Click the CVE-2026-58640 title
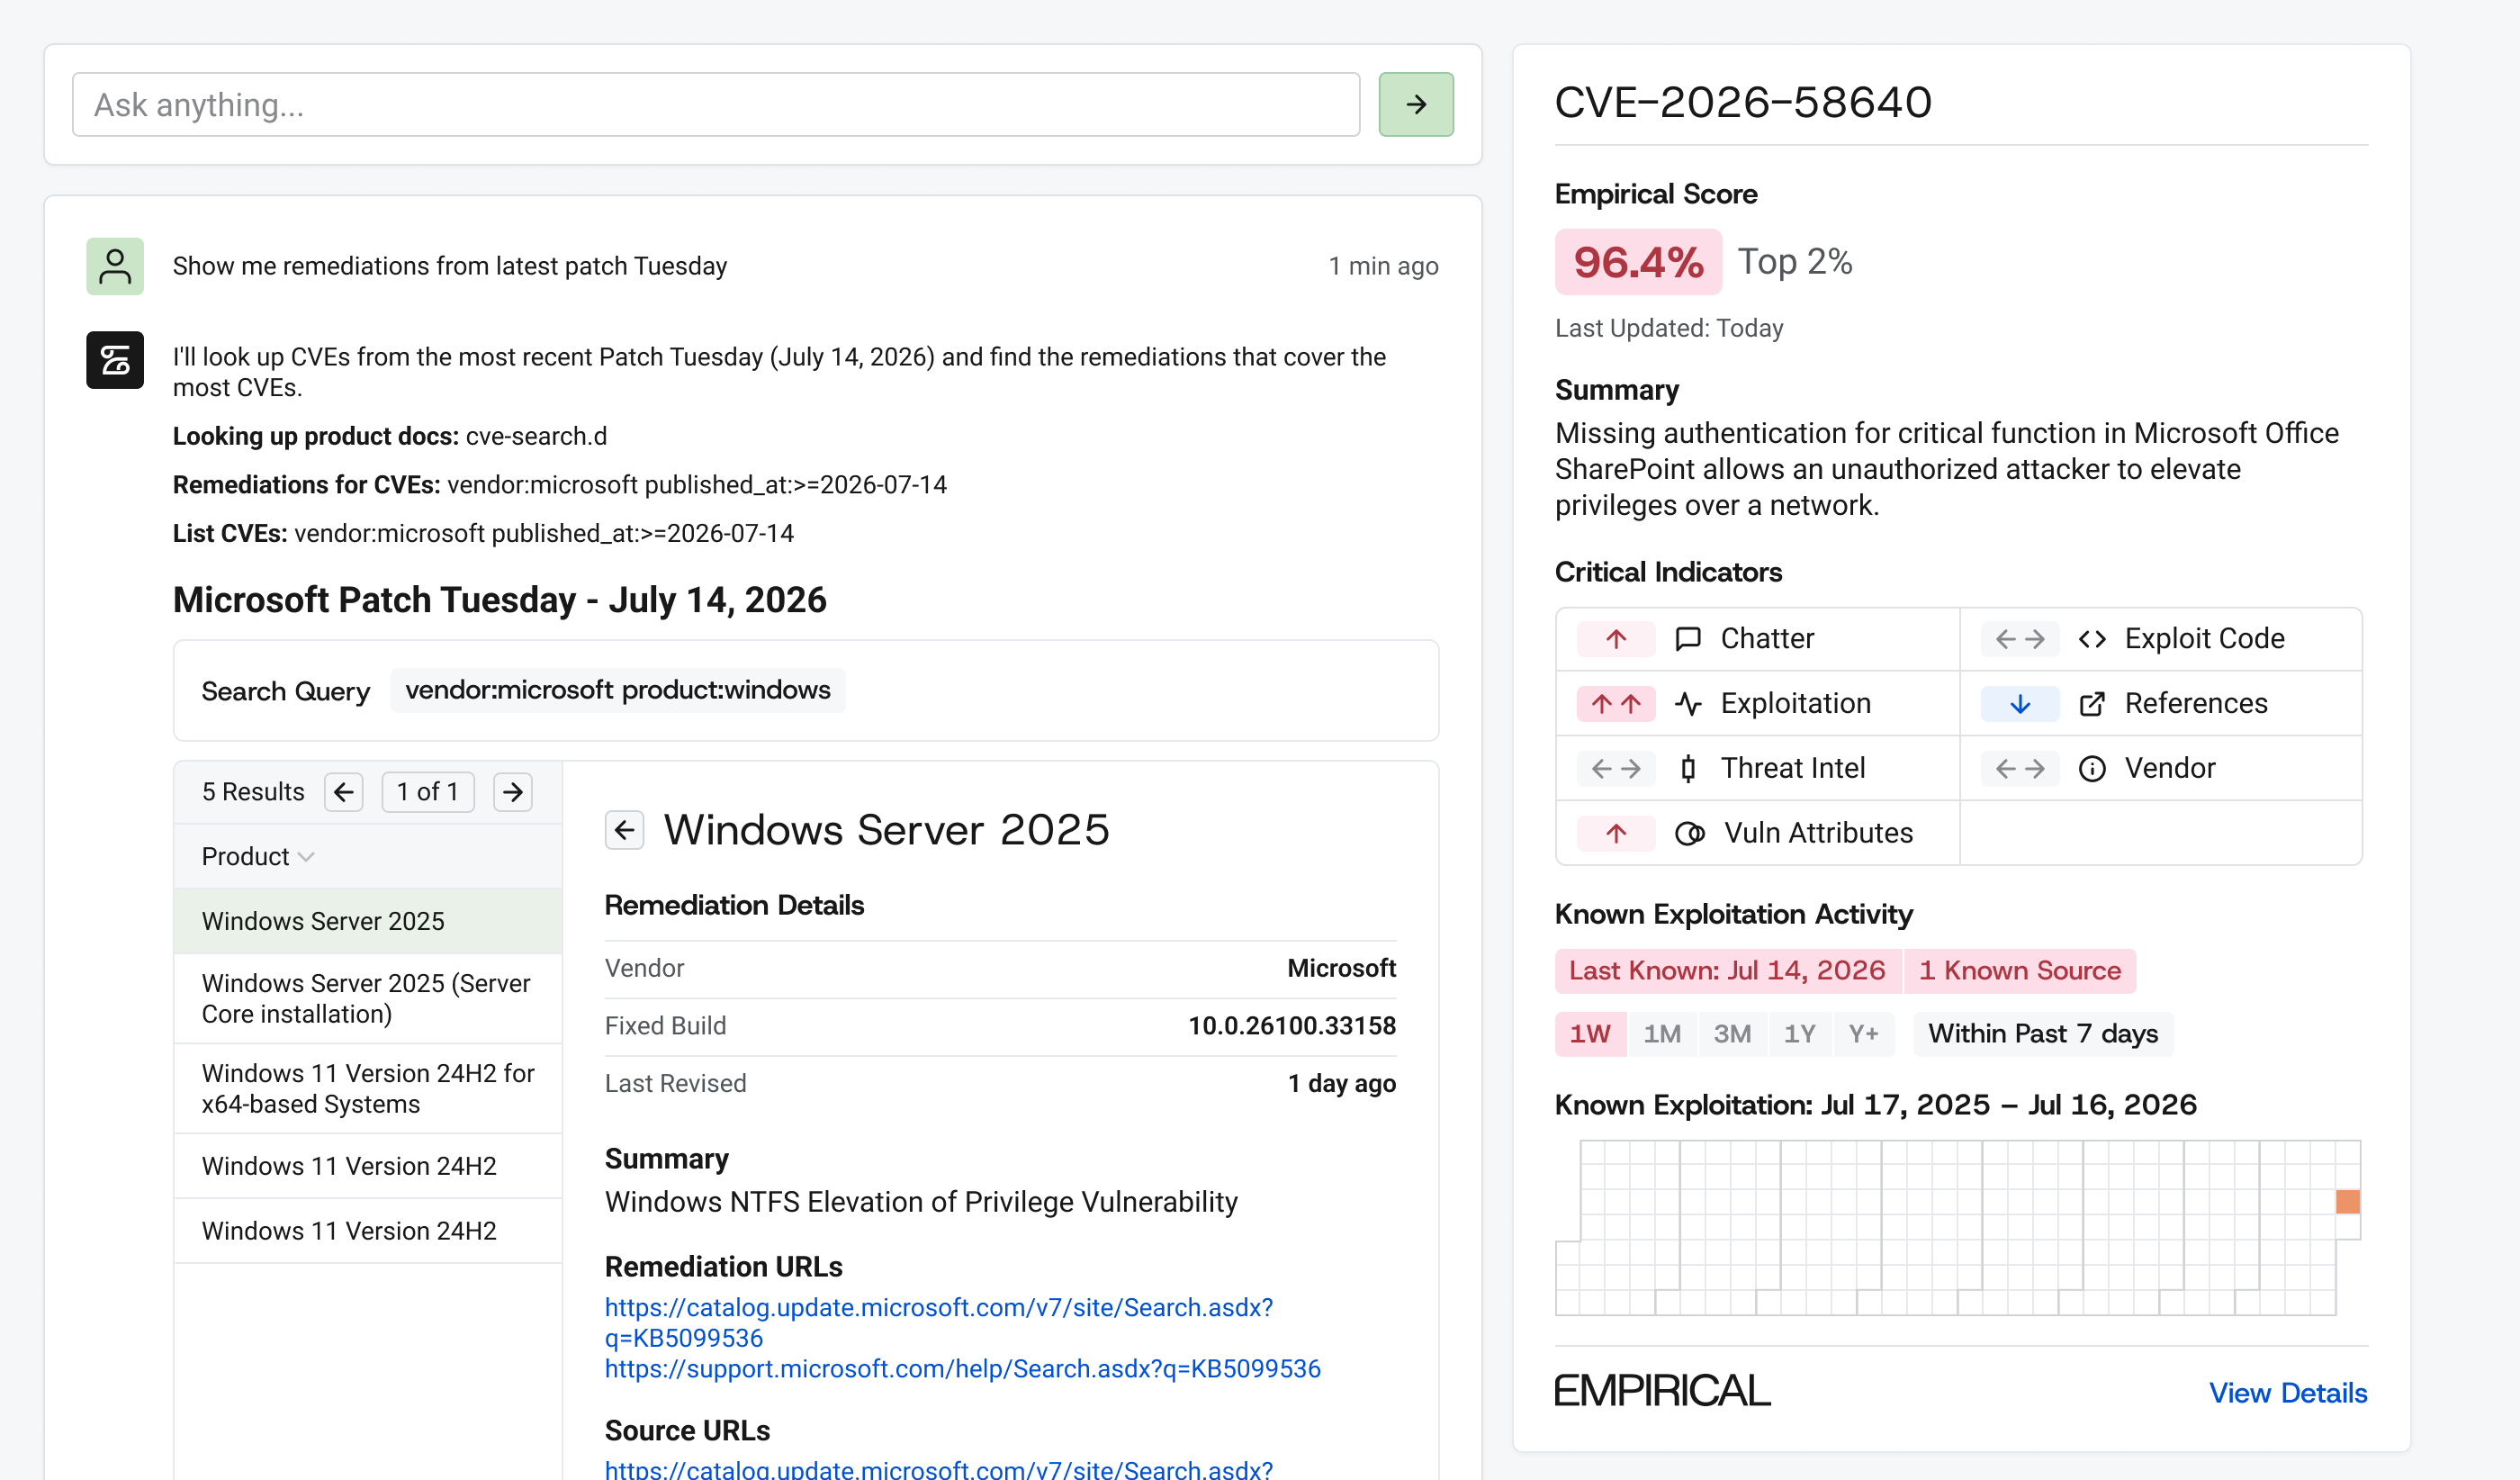The image size is (2520, 1480). [1743, 102]
